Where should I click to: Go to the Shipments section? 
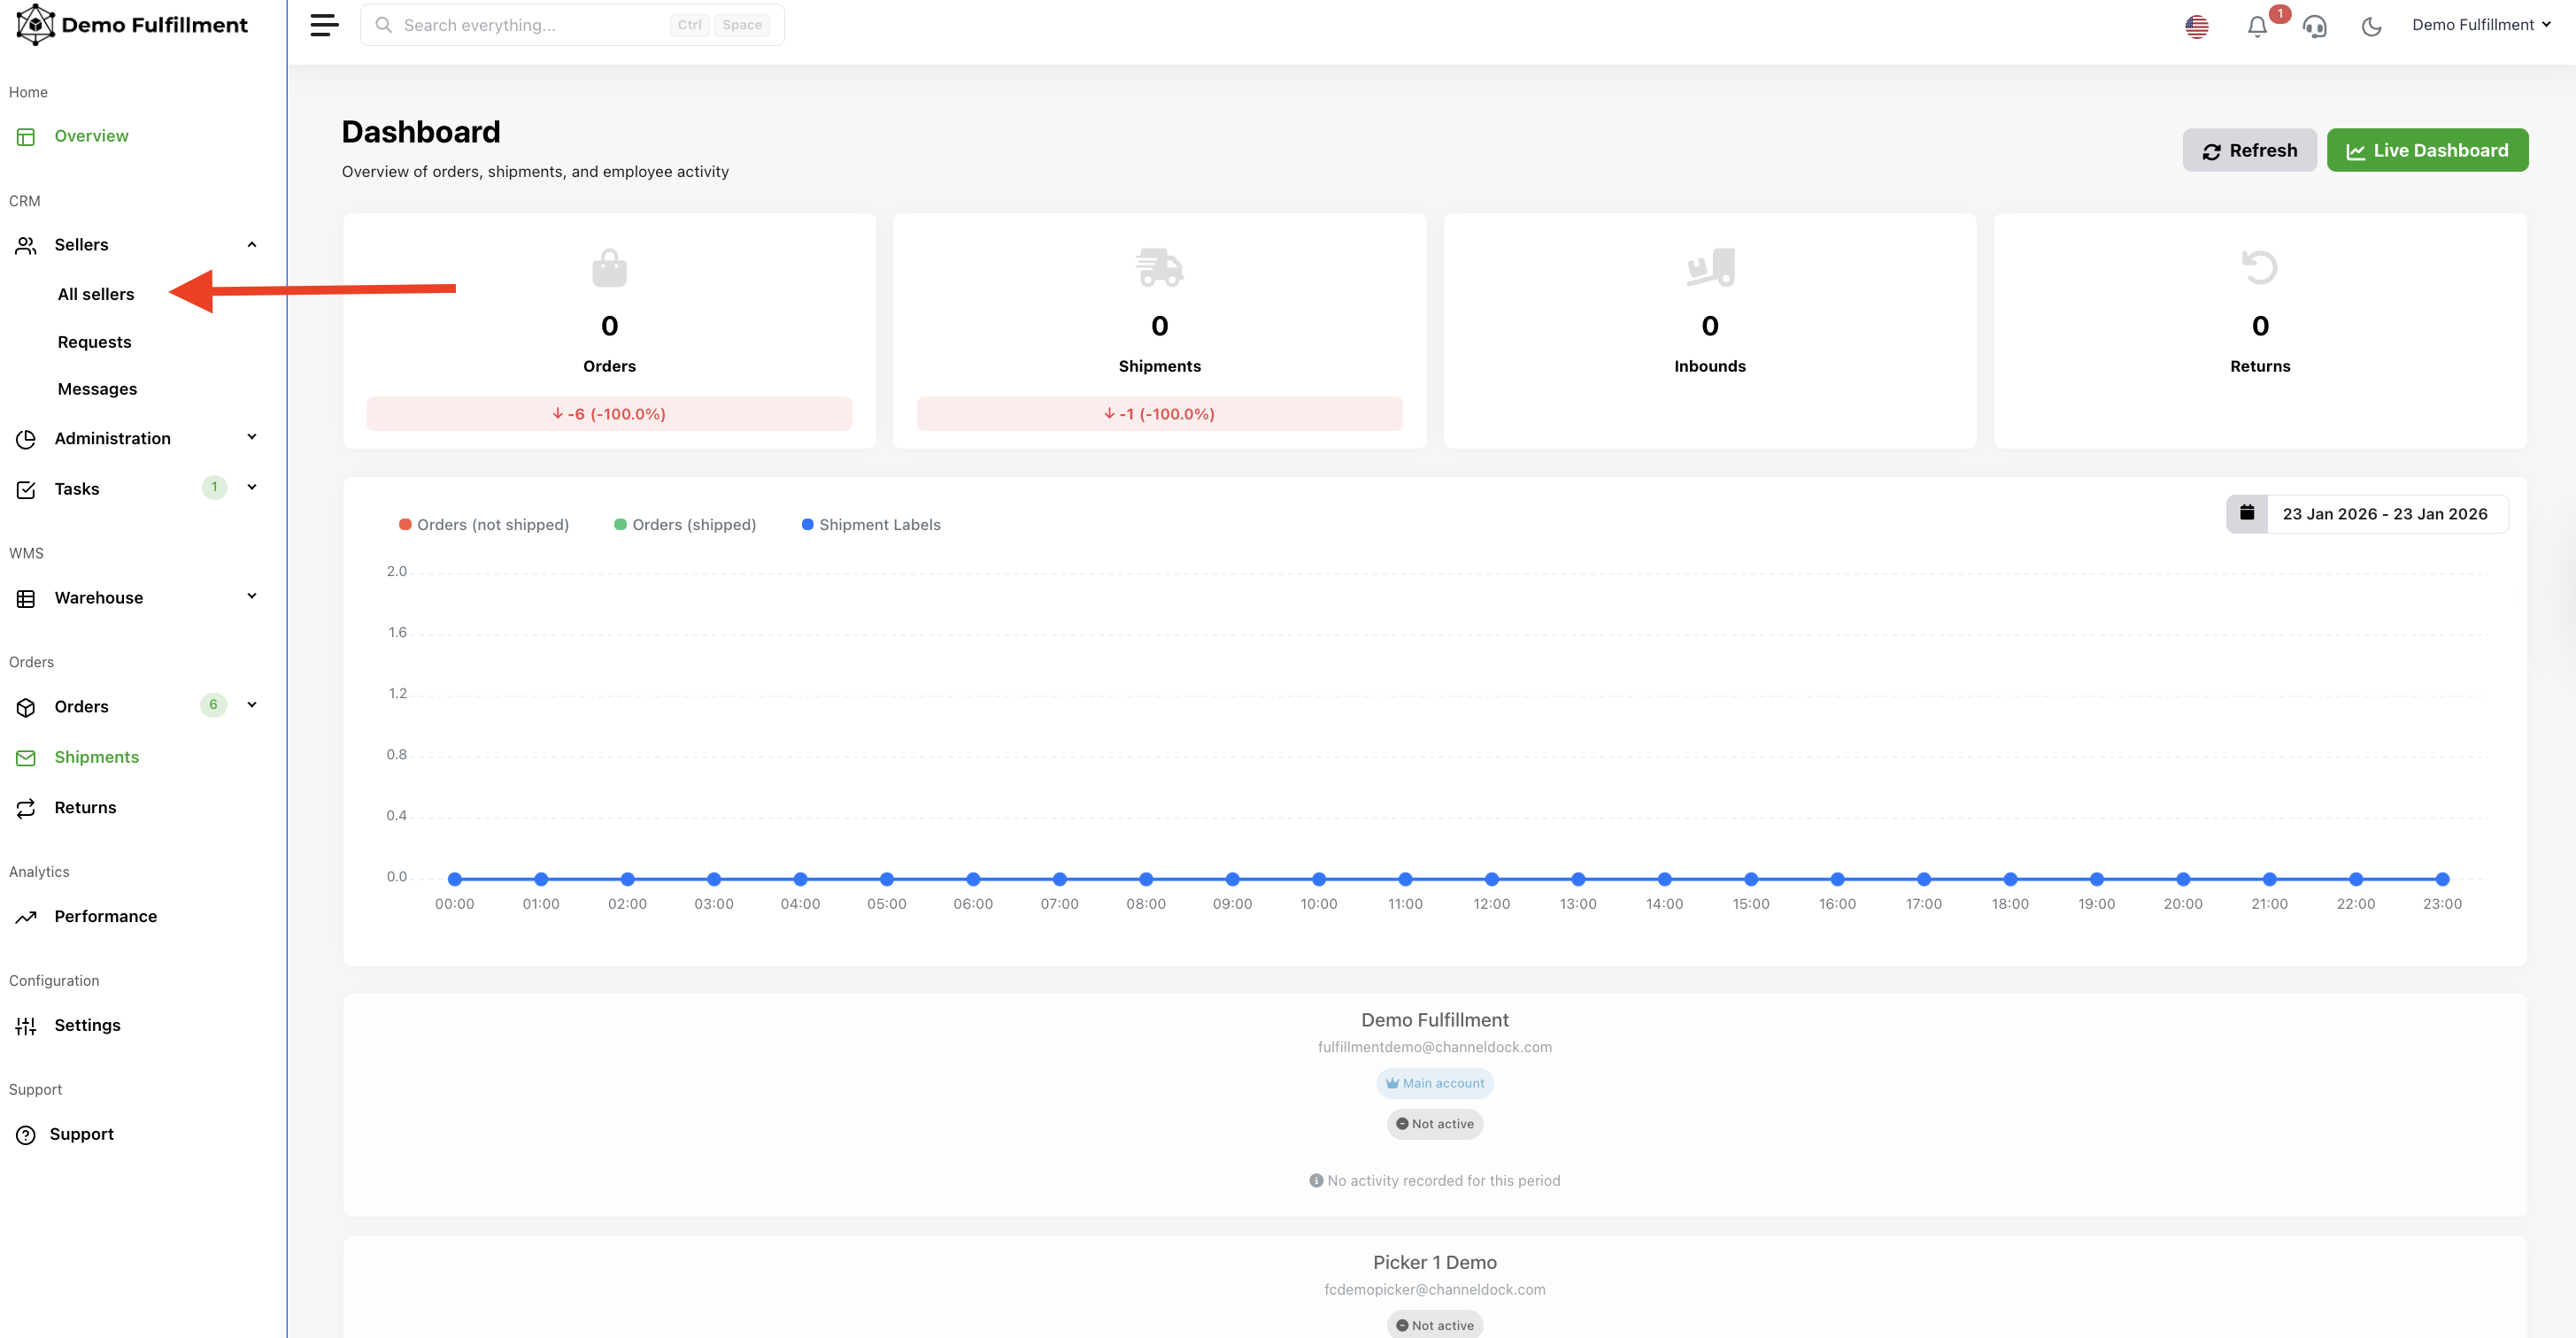pos(96,757)
